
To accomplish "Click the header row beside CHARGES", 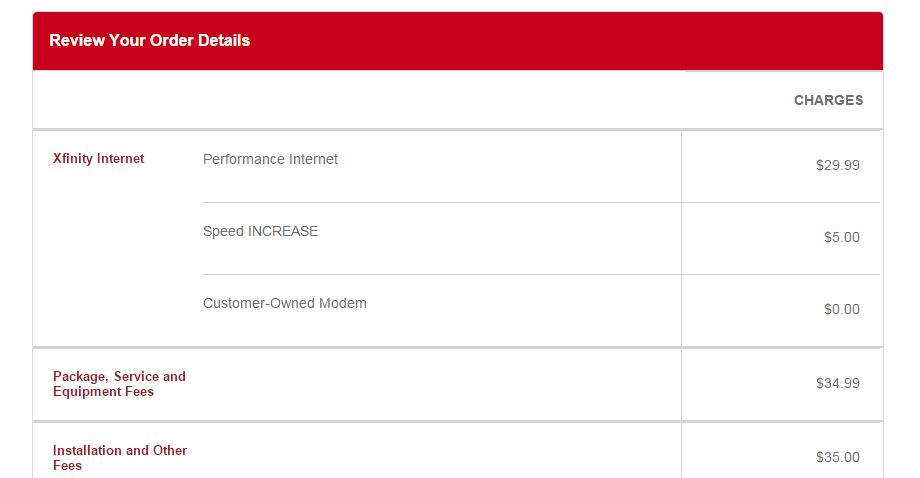I will click(x=458, y=100).
